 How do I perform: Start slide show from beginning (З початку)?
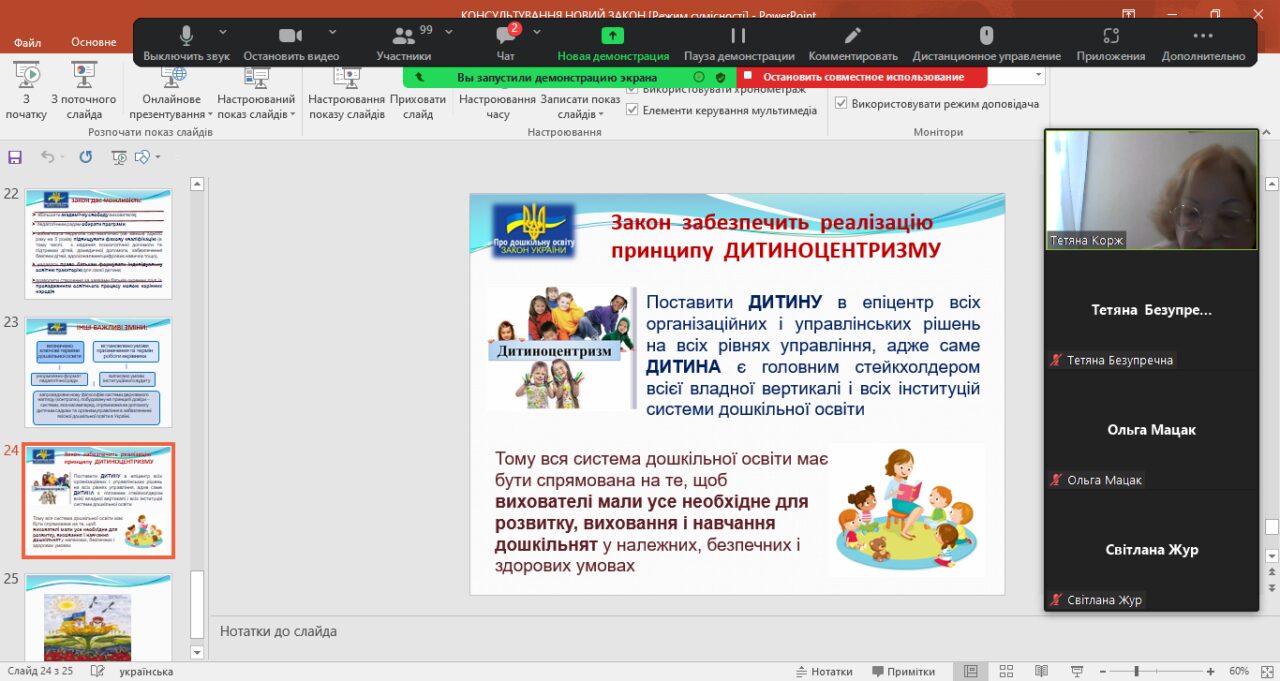26,92
